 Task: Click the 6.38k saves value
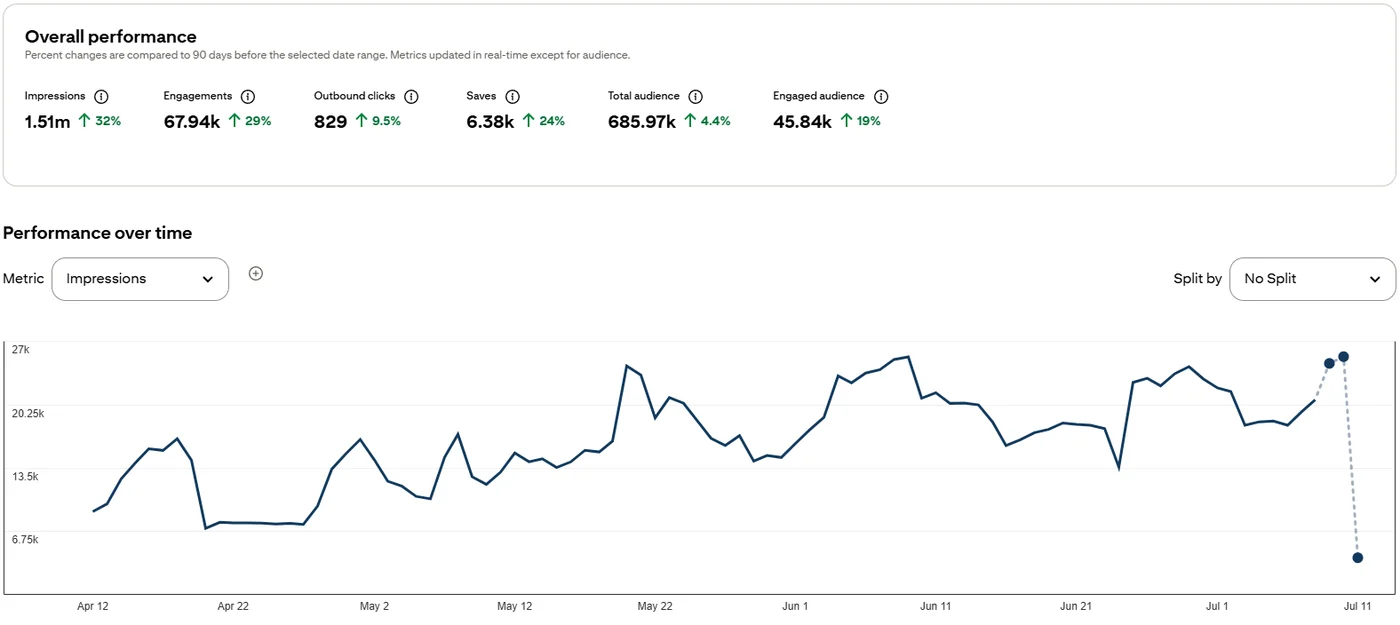click(490, 122)
